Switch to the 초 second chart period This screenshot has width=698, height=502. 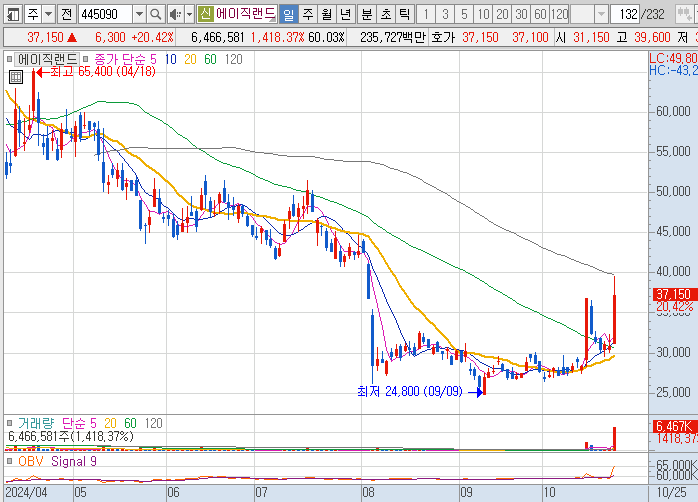click(x=386, y=14)
